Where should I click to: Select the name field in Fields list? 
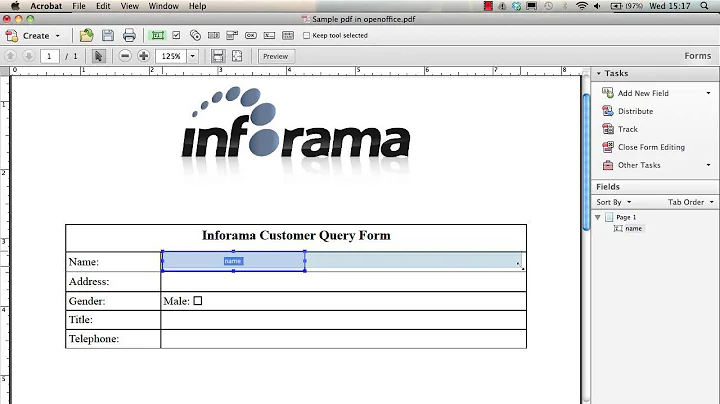tap(633, 228)
